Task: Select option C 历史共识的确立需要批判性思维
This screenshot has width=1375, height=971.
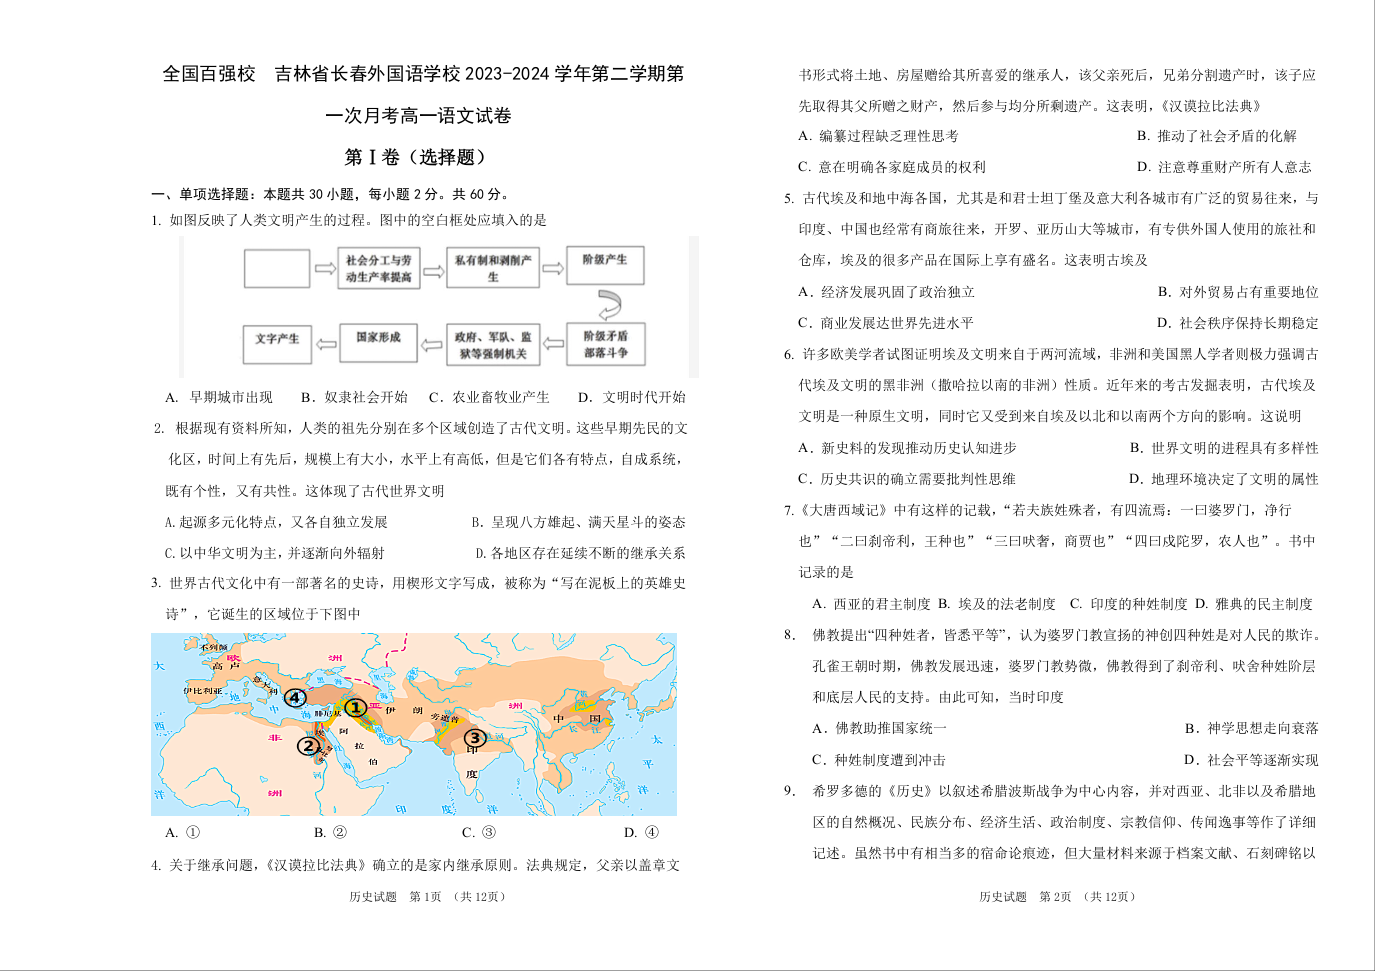Action: pos(907,479)
